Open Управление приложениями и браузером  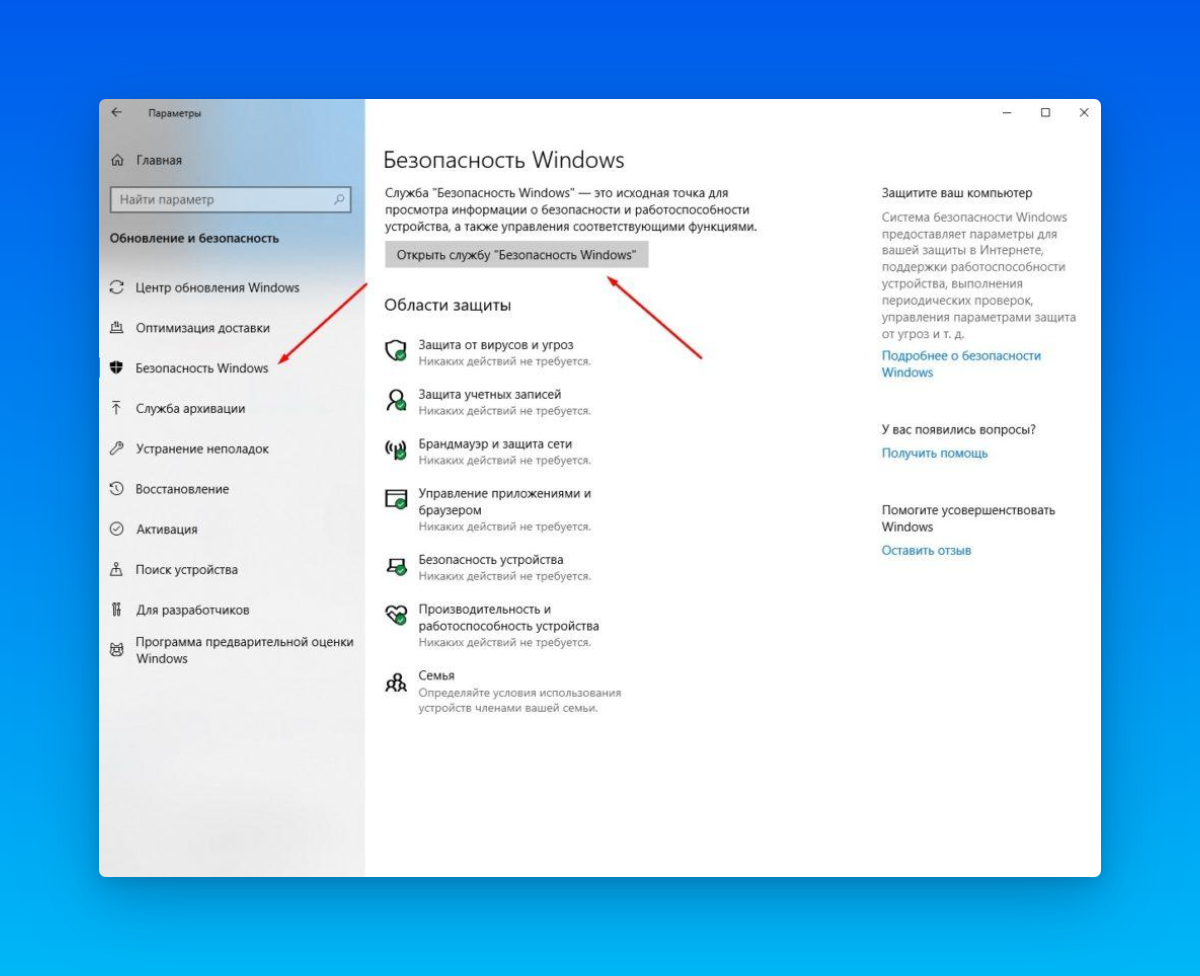(505, 501)
